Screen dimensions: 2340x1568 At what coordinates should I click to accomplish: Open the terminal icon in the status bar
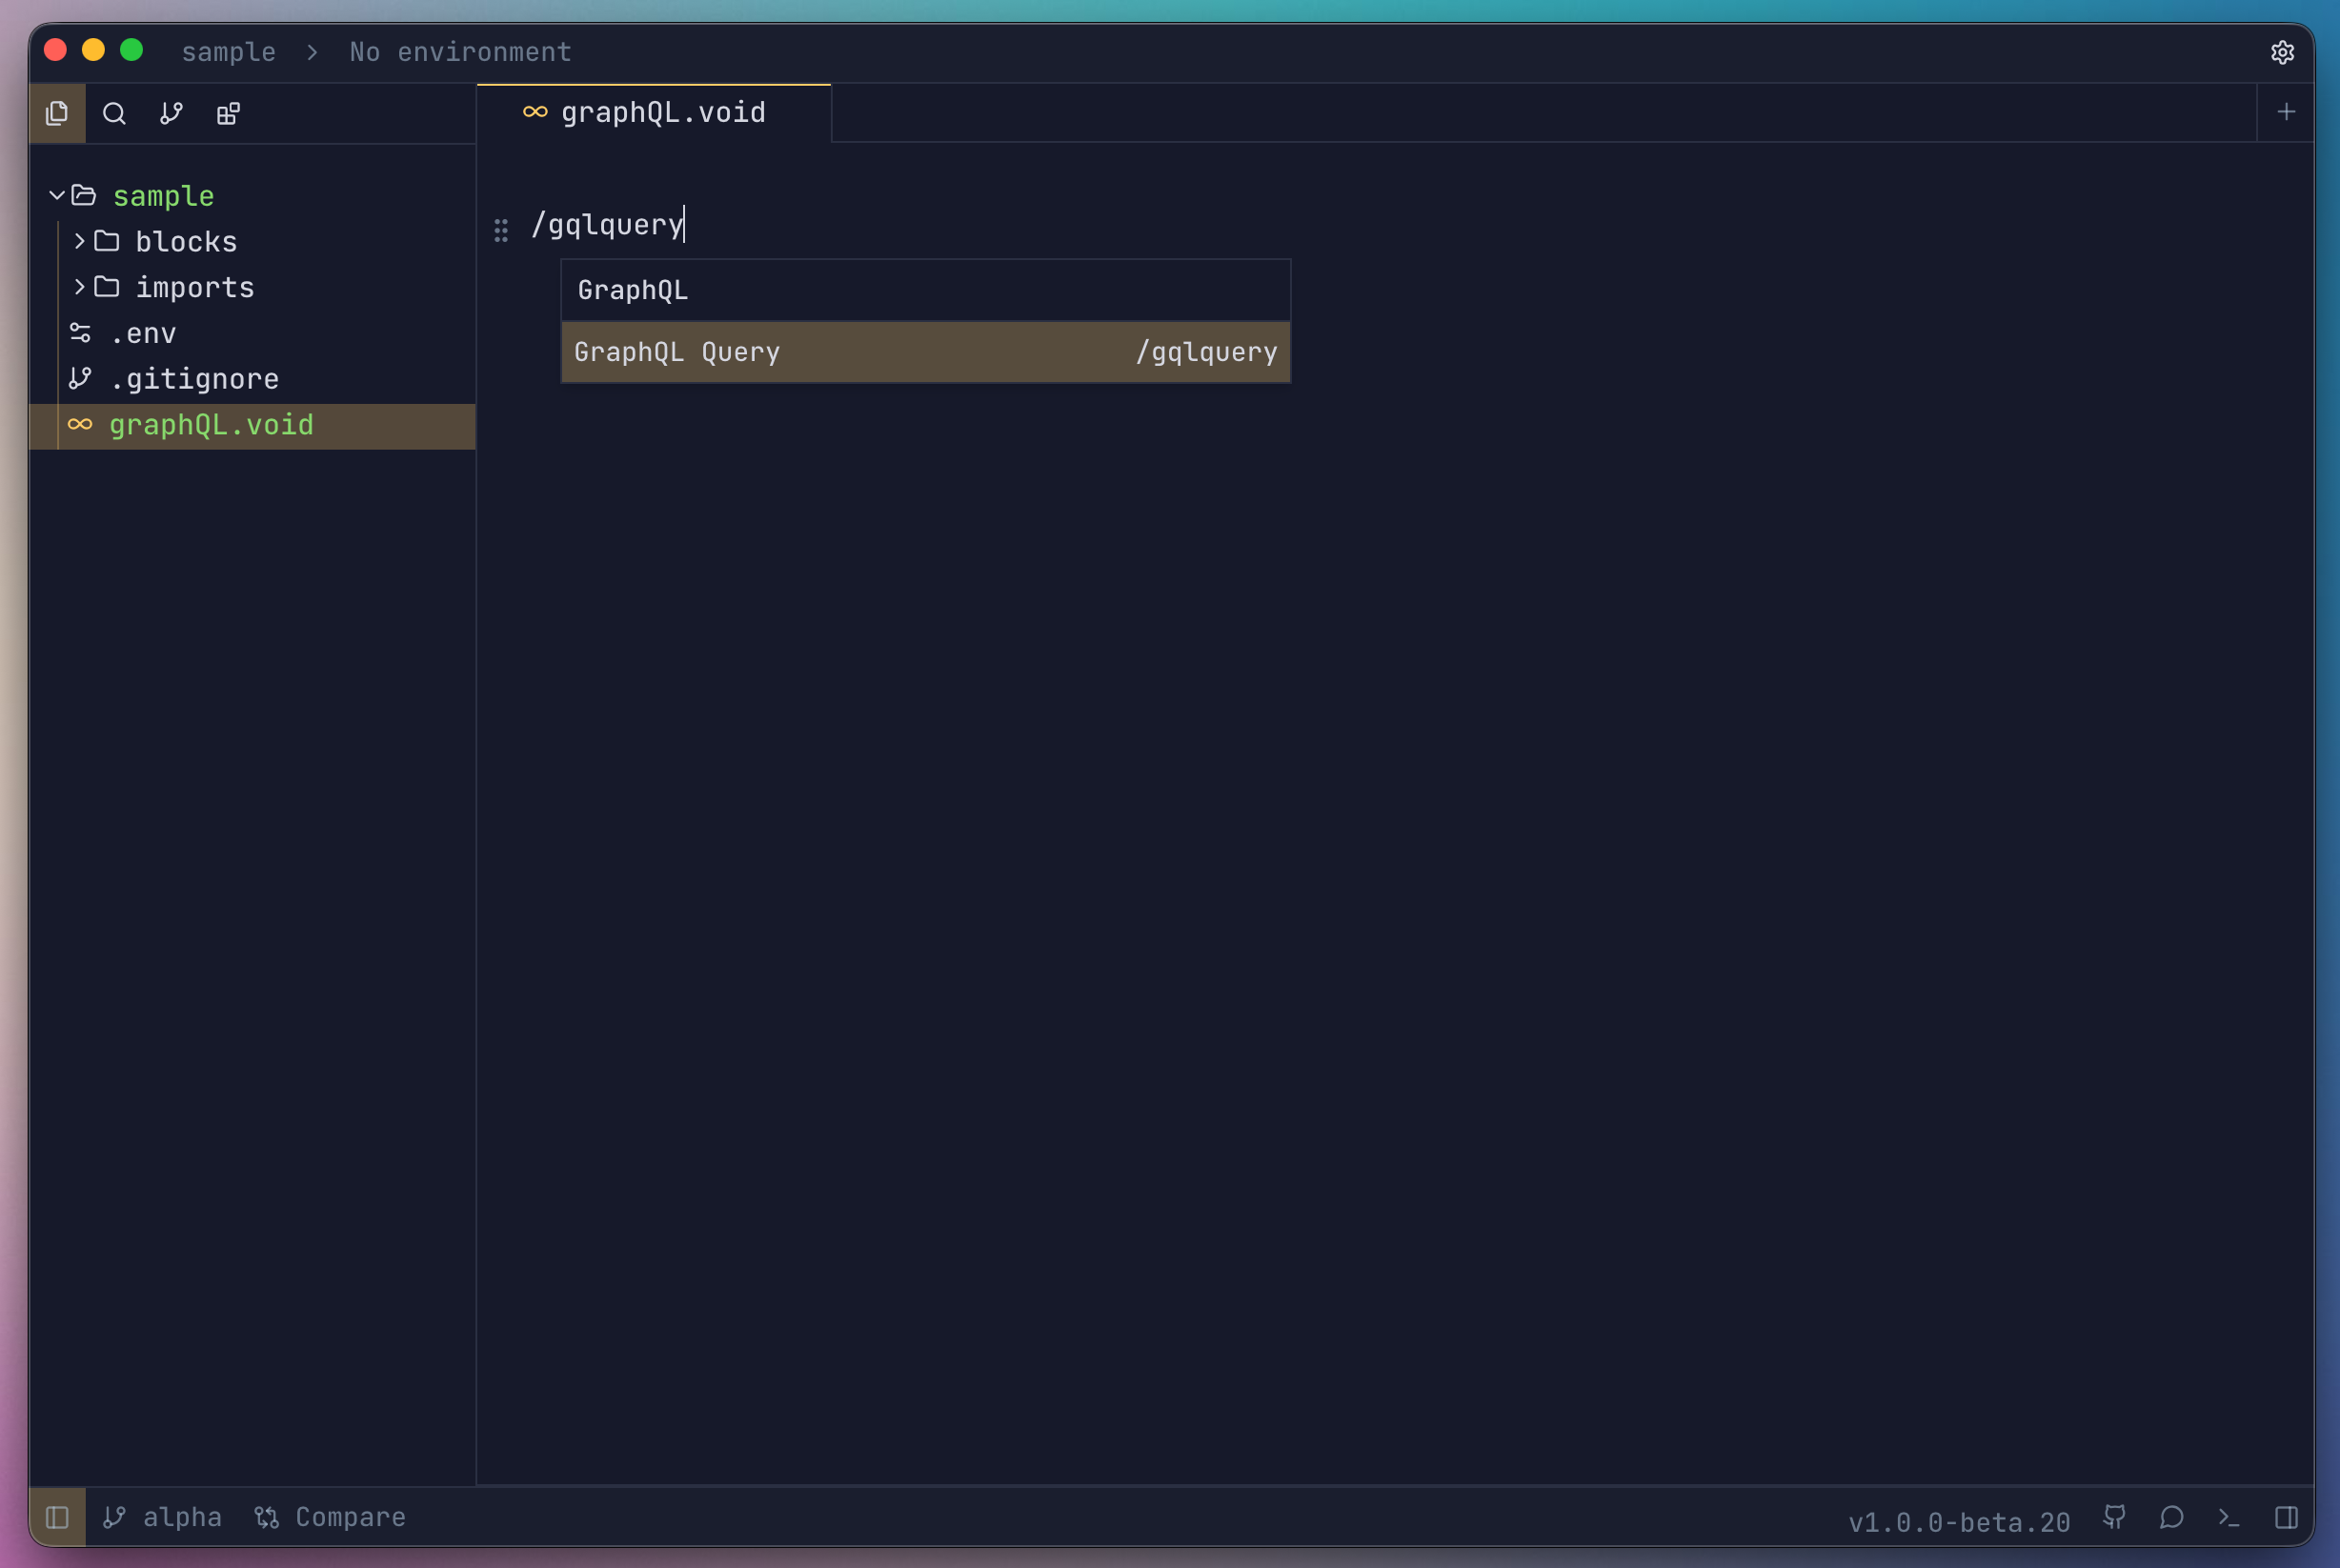(x=2228, y=1517)
